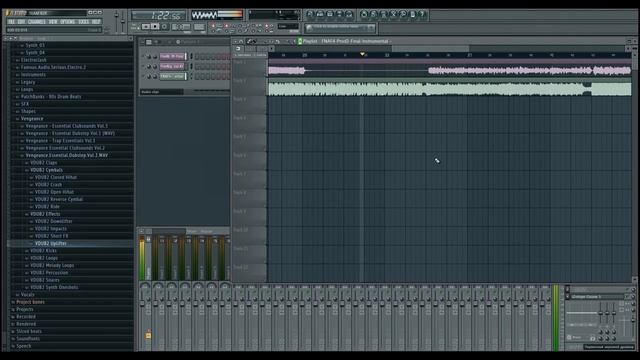Image resolution: width=640 pixels, height=360 pixels.
Task: Click the third green channel button
Action: click(173, 76)
